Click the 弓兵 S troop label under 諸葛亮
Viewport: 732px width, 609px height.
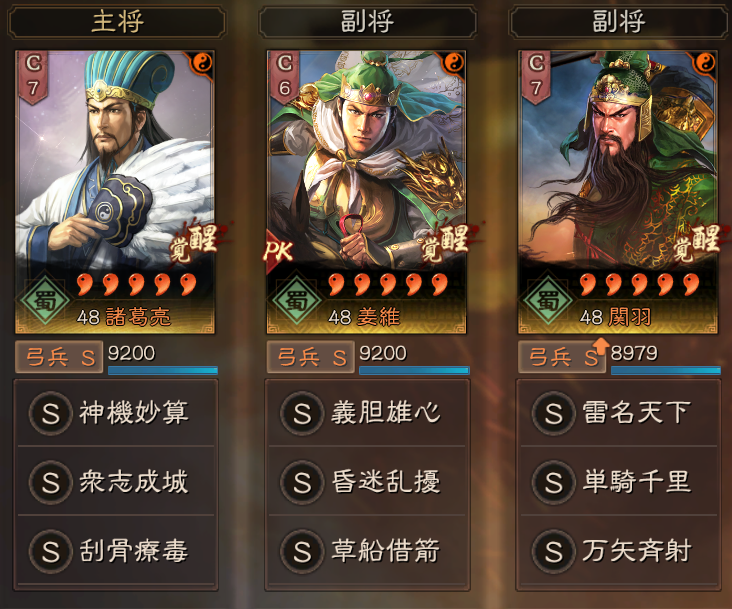coord(59,357)
